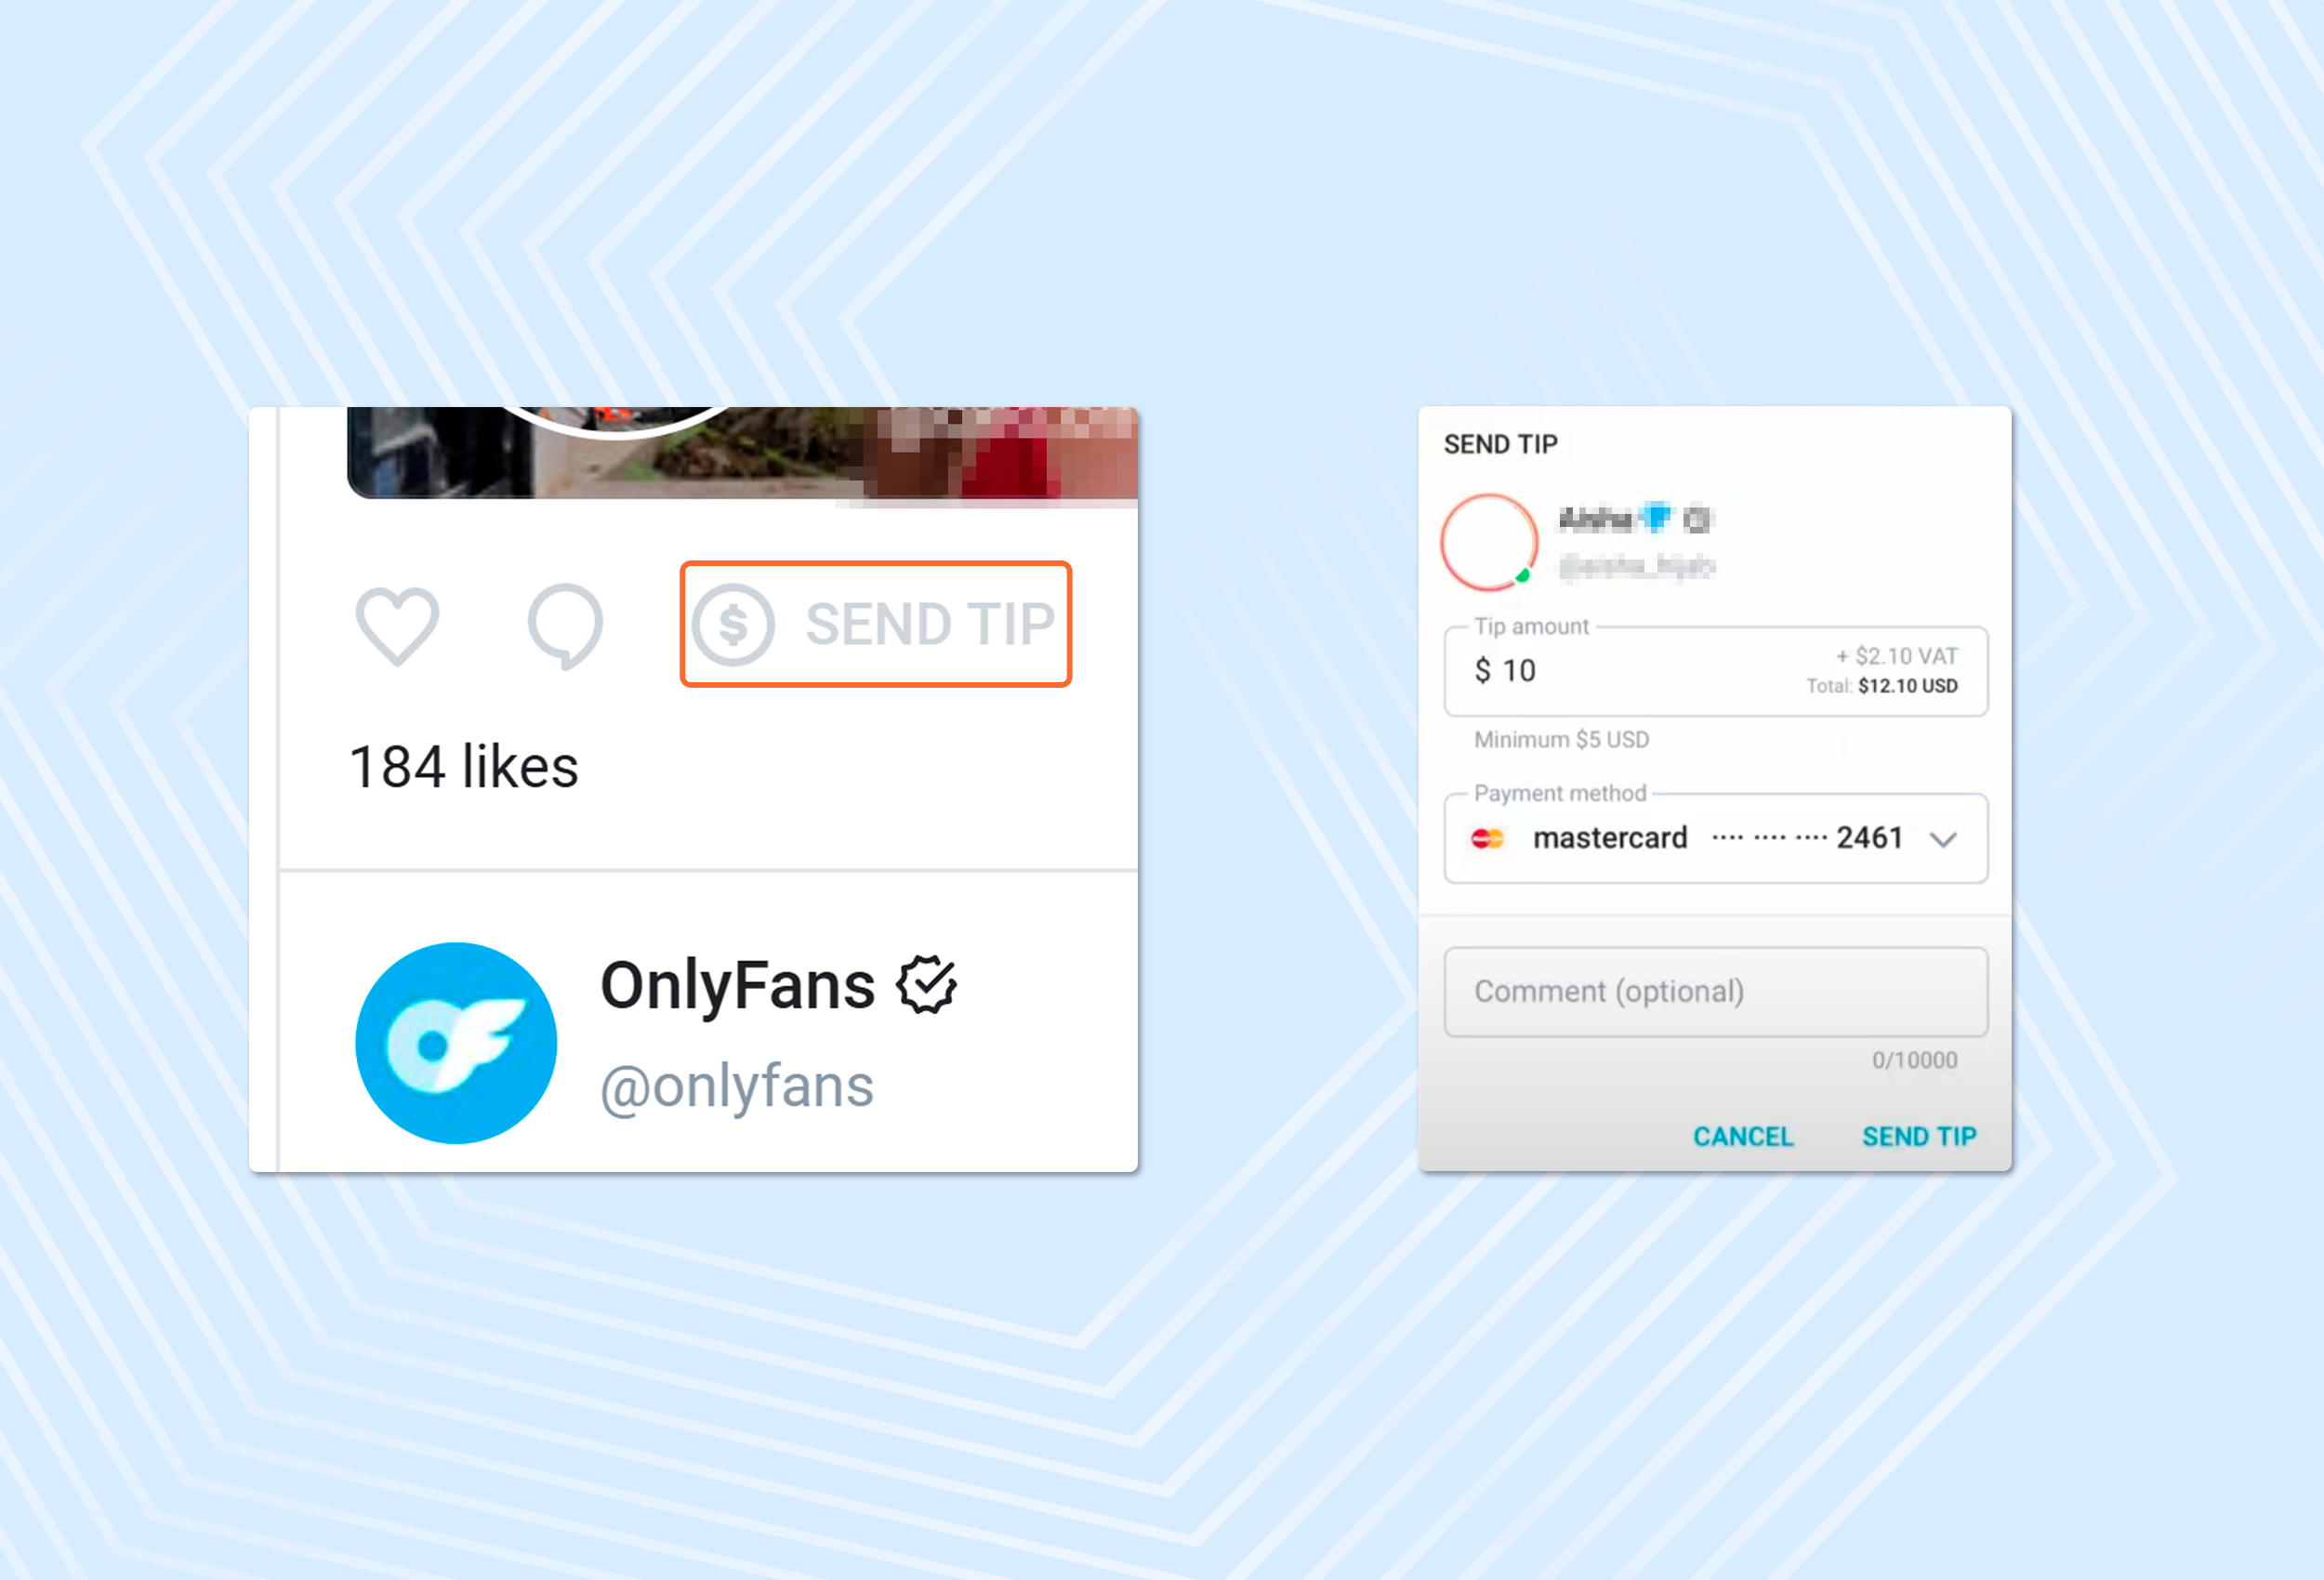This screenshot has height=1580, width=2324.
Task: Confirm with the blue SEND TIP button
Action: (x=1919, y=1136)
